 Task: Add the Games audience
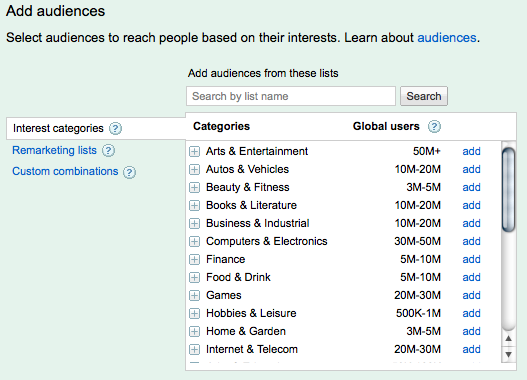point(471,295)
